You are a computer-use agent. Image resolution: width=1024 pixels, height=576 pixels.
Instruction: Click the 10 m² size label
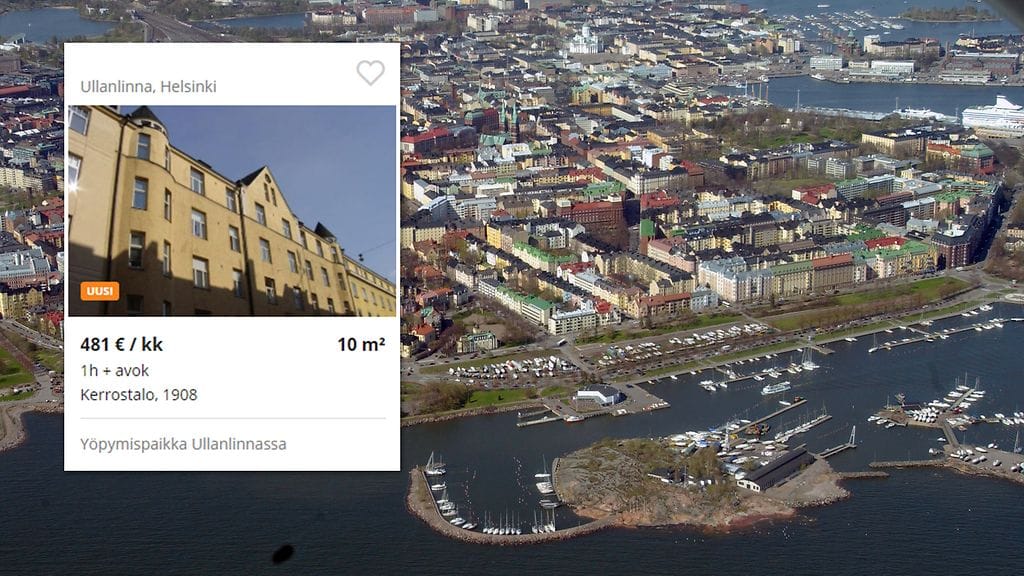361,344
